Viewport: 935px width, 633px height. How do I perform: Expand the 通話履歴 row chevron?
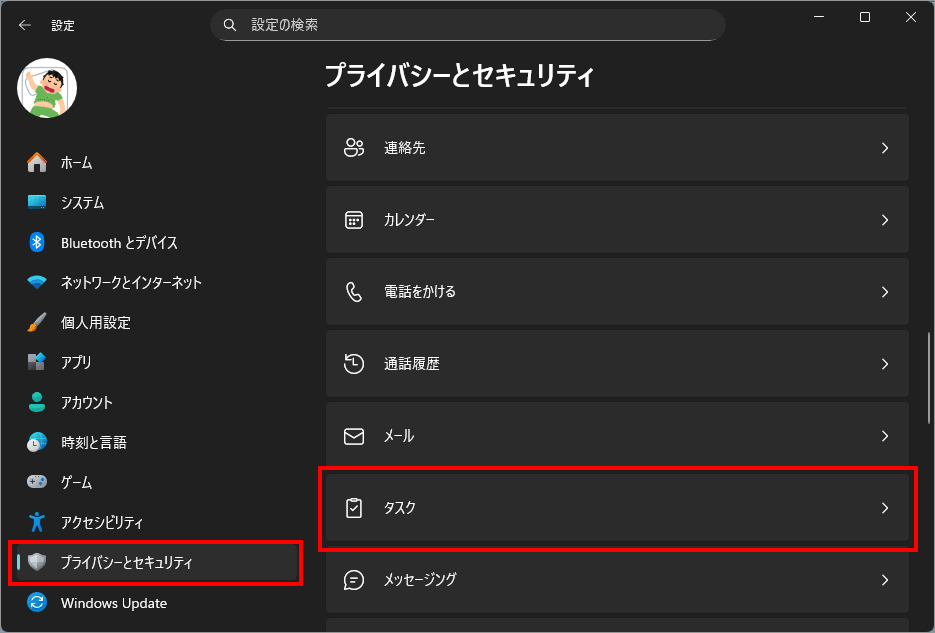click(884, 364)
